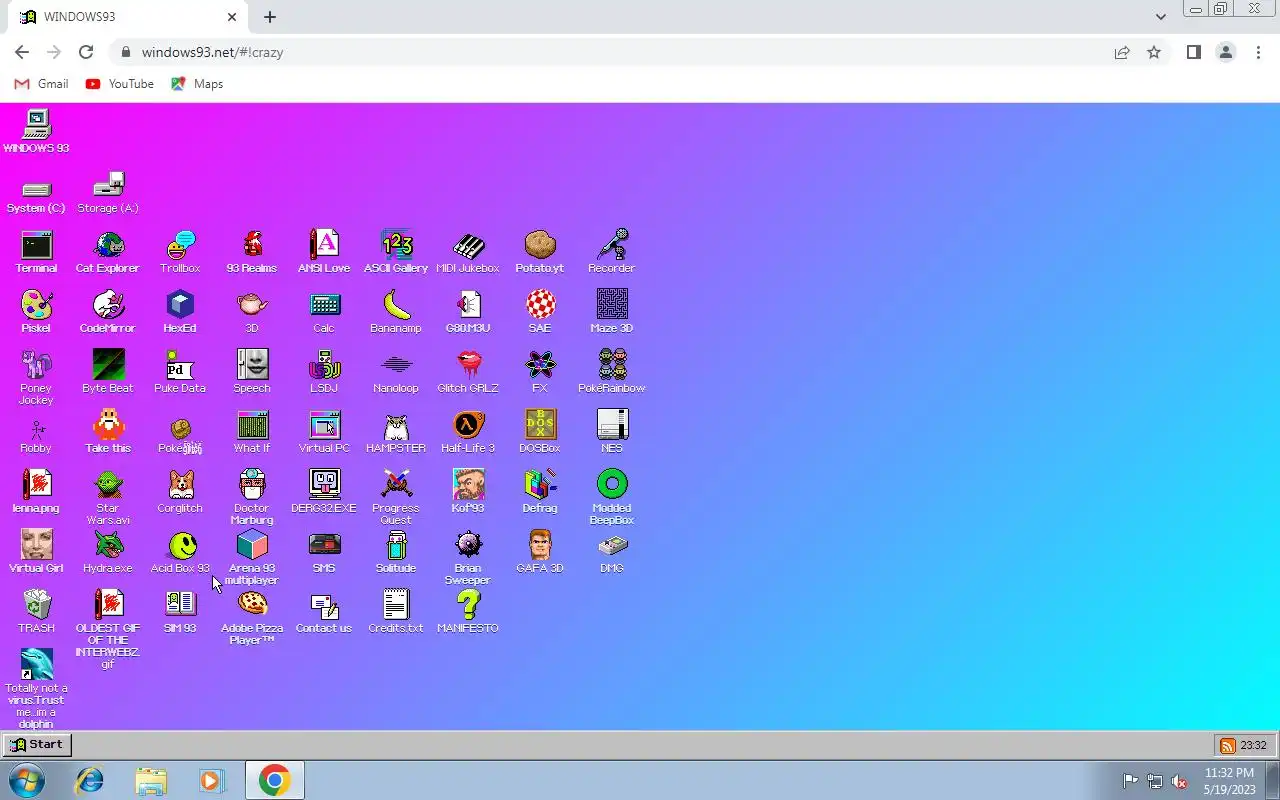Screen dimensions: 1280x800
Task: Open Doctor Marburg icon
Action: [x=252, y=495]
